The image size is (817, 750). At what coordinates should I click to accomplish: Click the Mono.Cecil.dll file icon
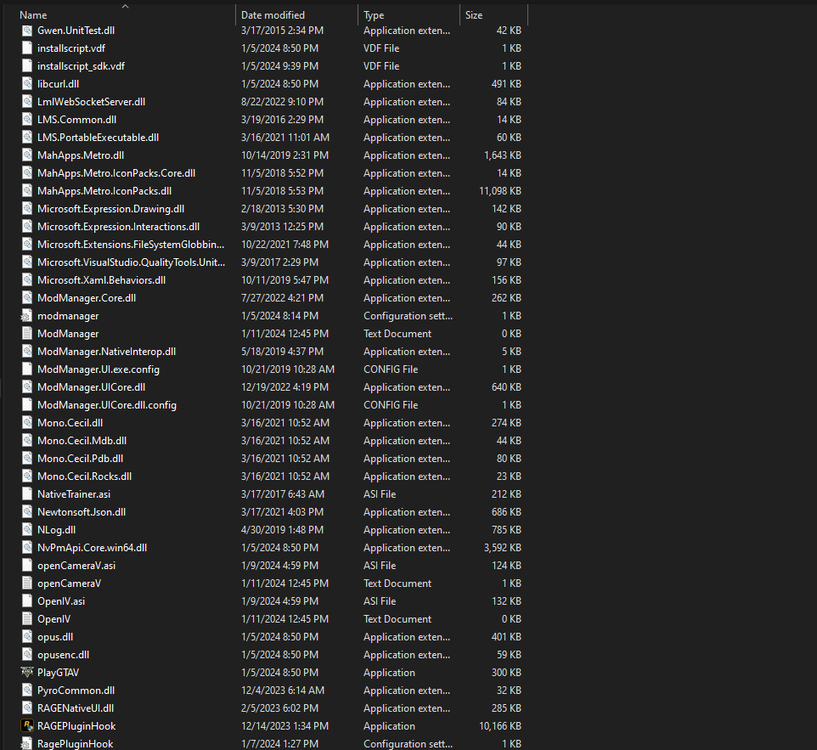click(x=27, y=422)
